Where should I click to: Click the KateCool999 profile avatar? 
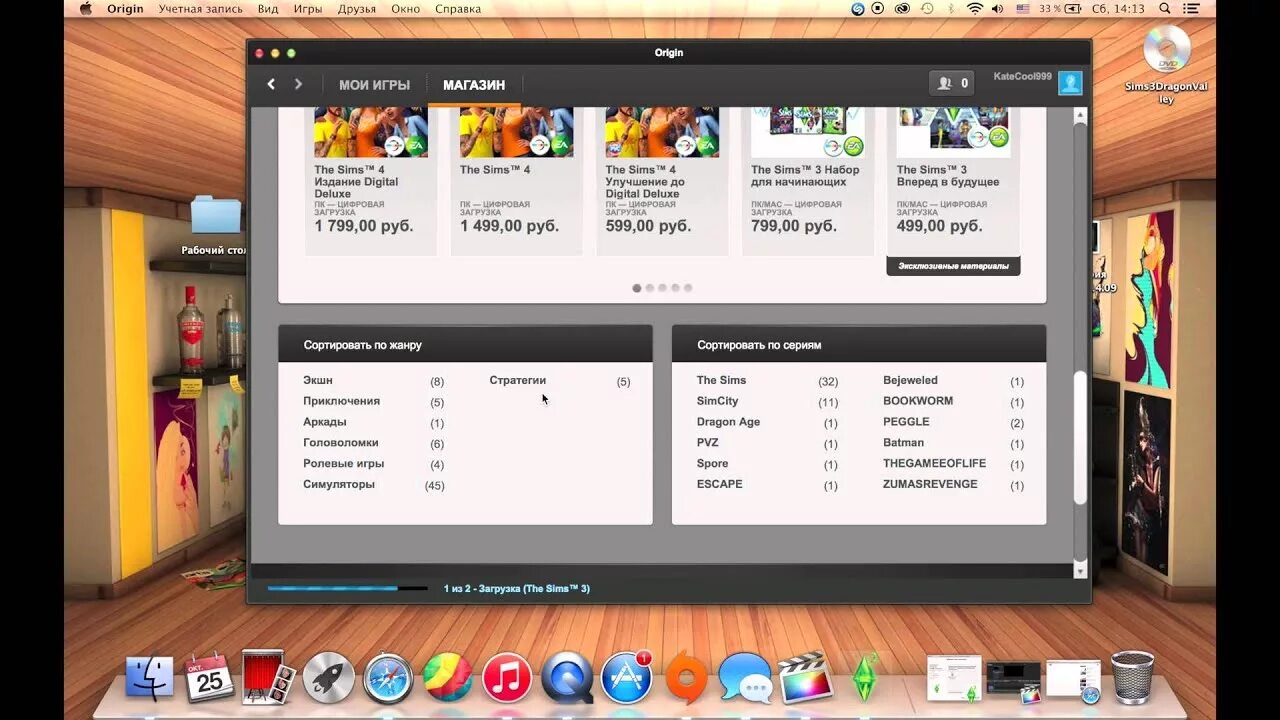coord(1070,83)
